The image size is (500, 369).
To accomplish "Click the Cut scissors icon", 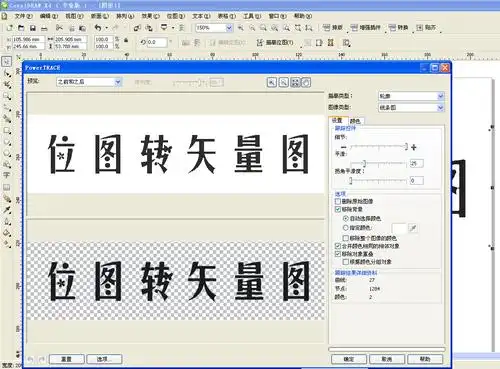I will pos(59,28).
